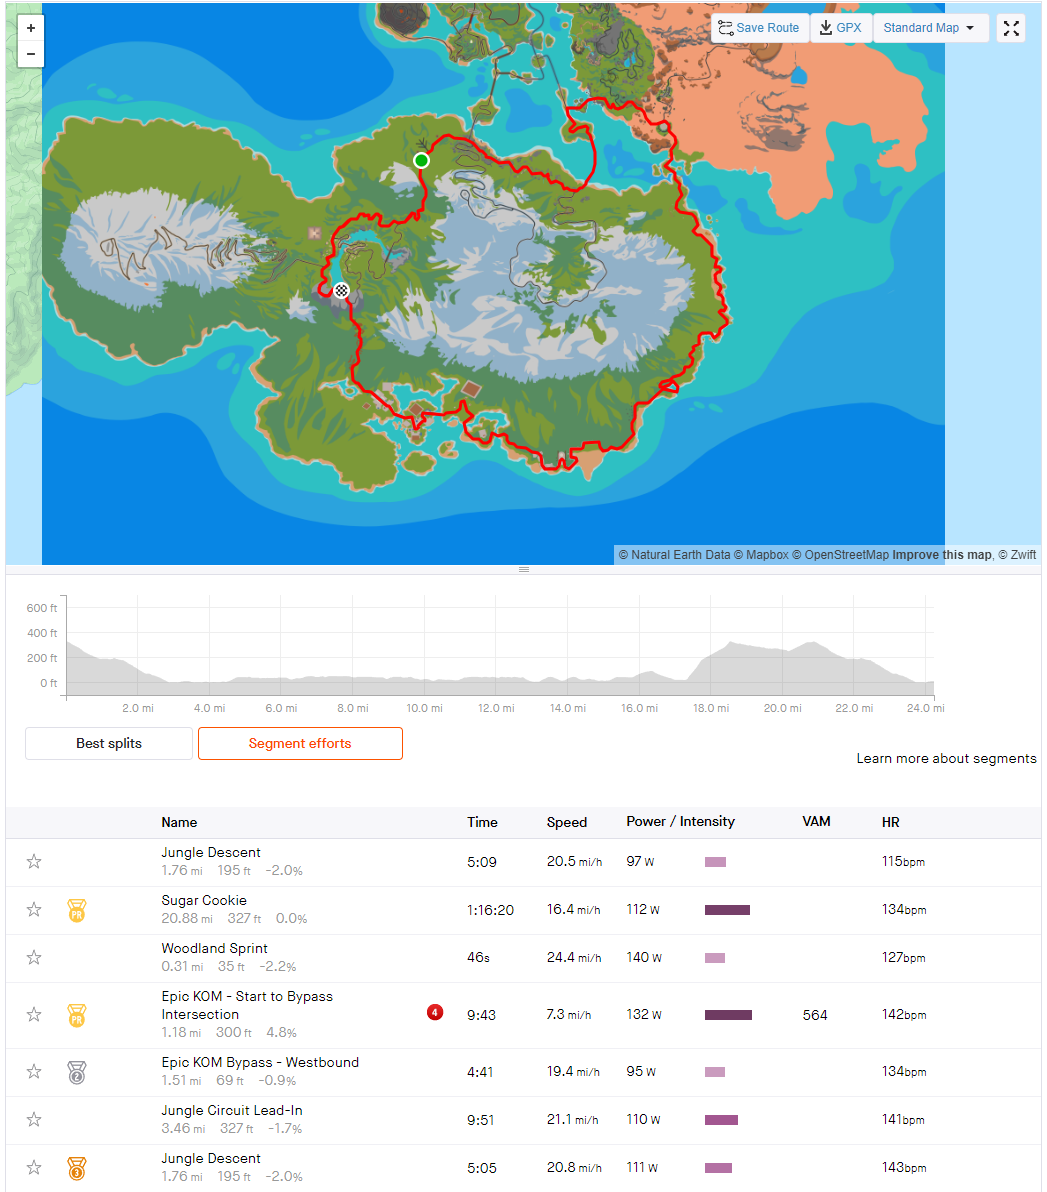Image resolution: width=1047 pixels, height=1192 pixels.
Task: Click the Name column header
Action: point(179,822)
